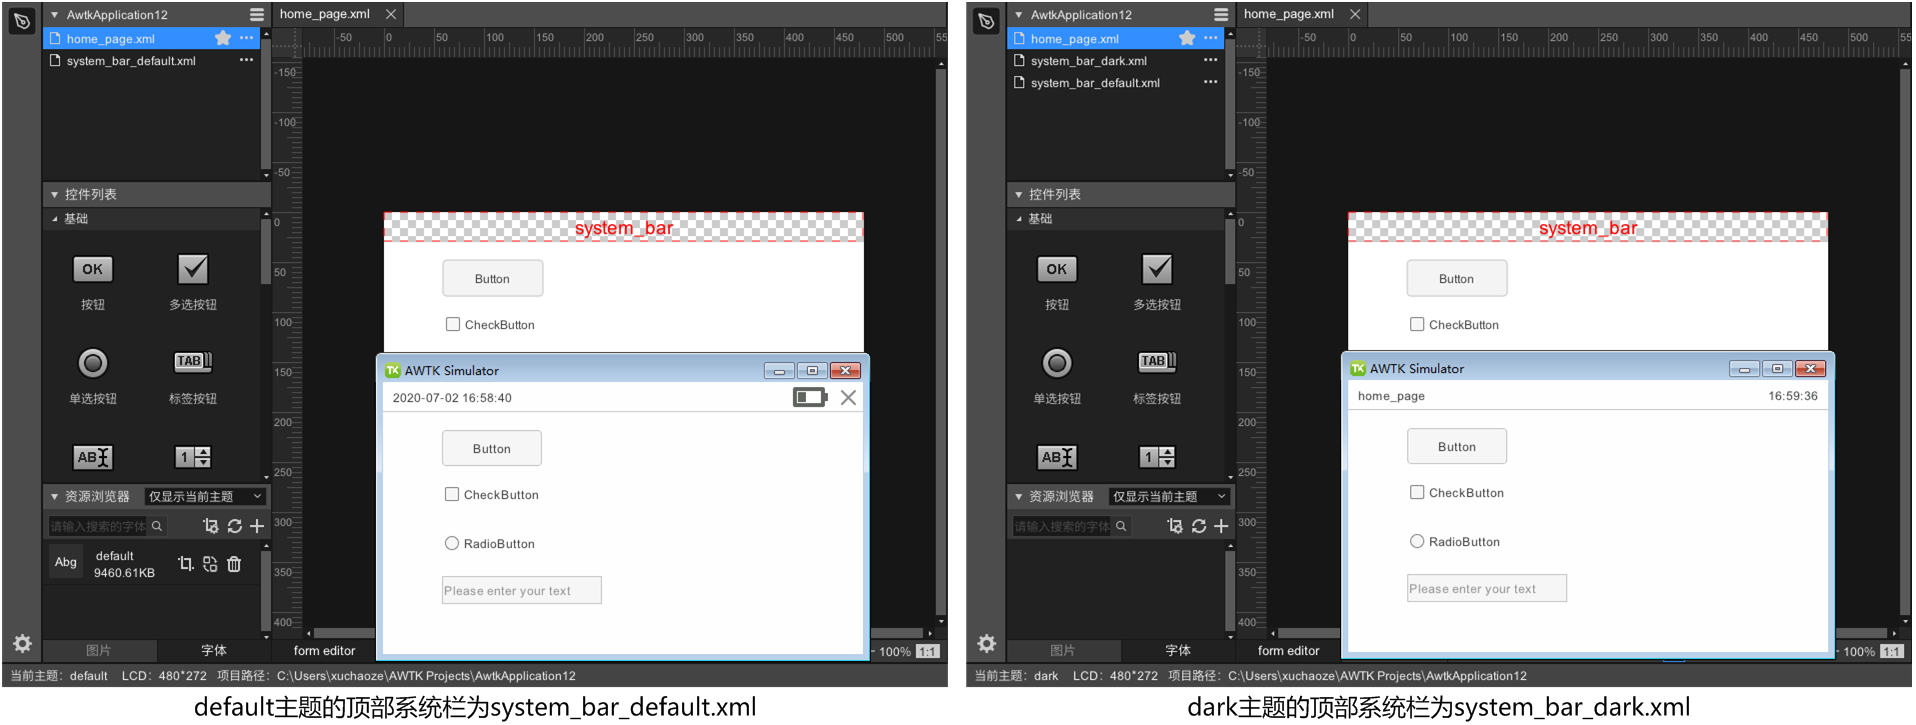Viewport: 1916px width, 725px height.
Task: Click the star icon on home_page.xml, dark-theme screenshot
Action: tap(1186, 38)
